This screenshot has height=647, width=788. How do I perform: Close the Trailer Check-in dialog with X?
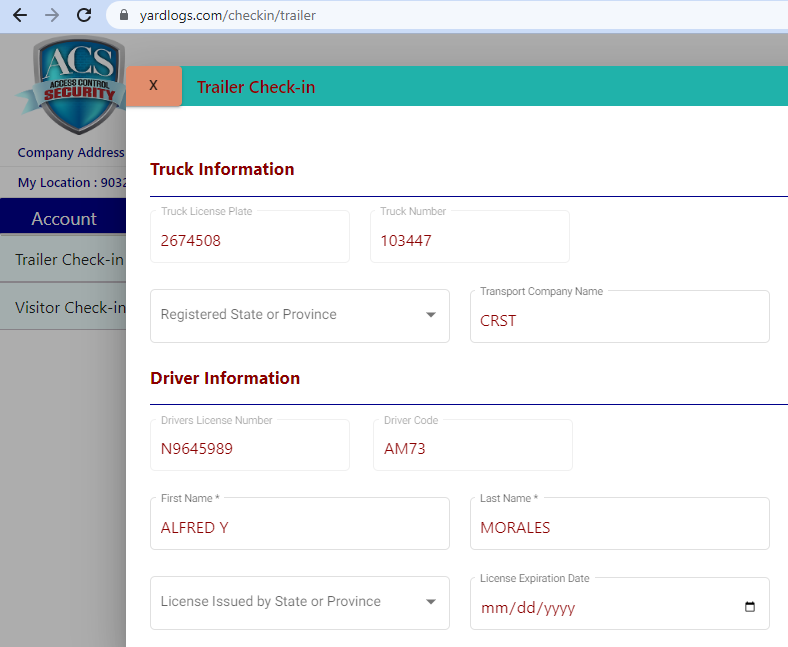coord(154,86)
